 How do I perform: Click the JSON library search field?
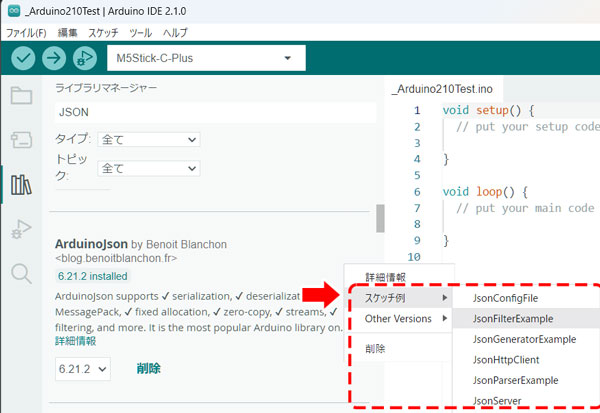pos(215,112)
